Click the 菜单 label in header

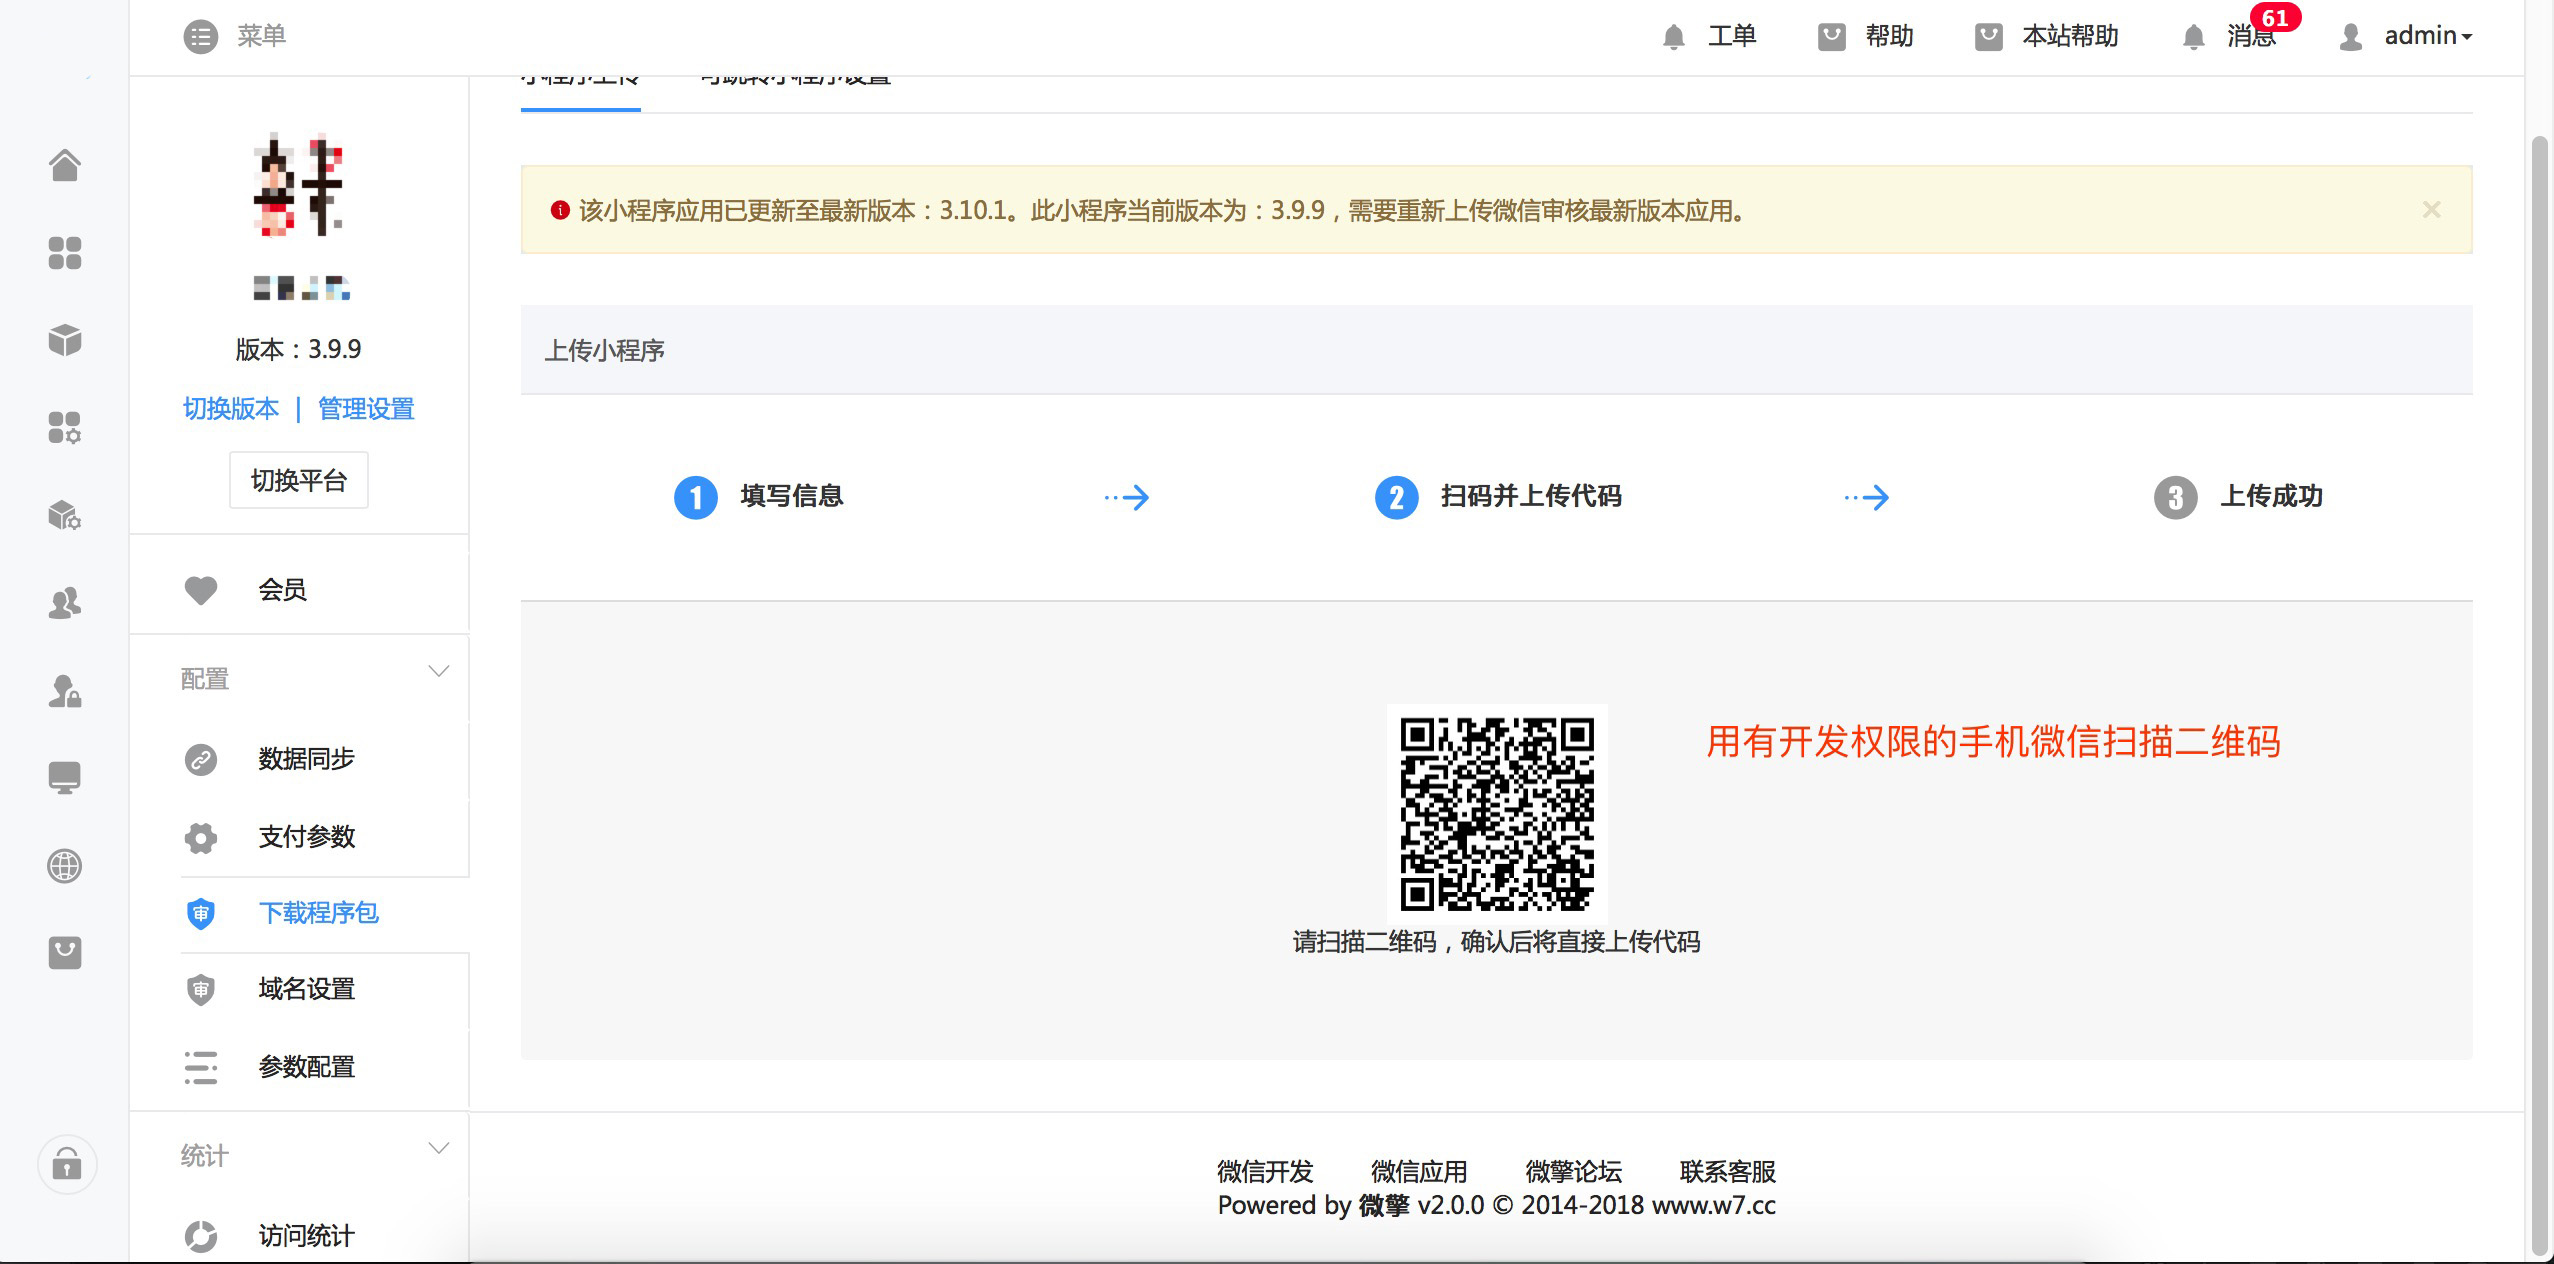point(262,36)
